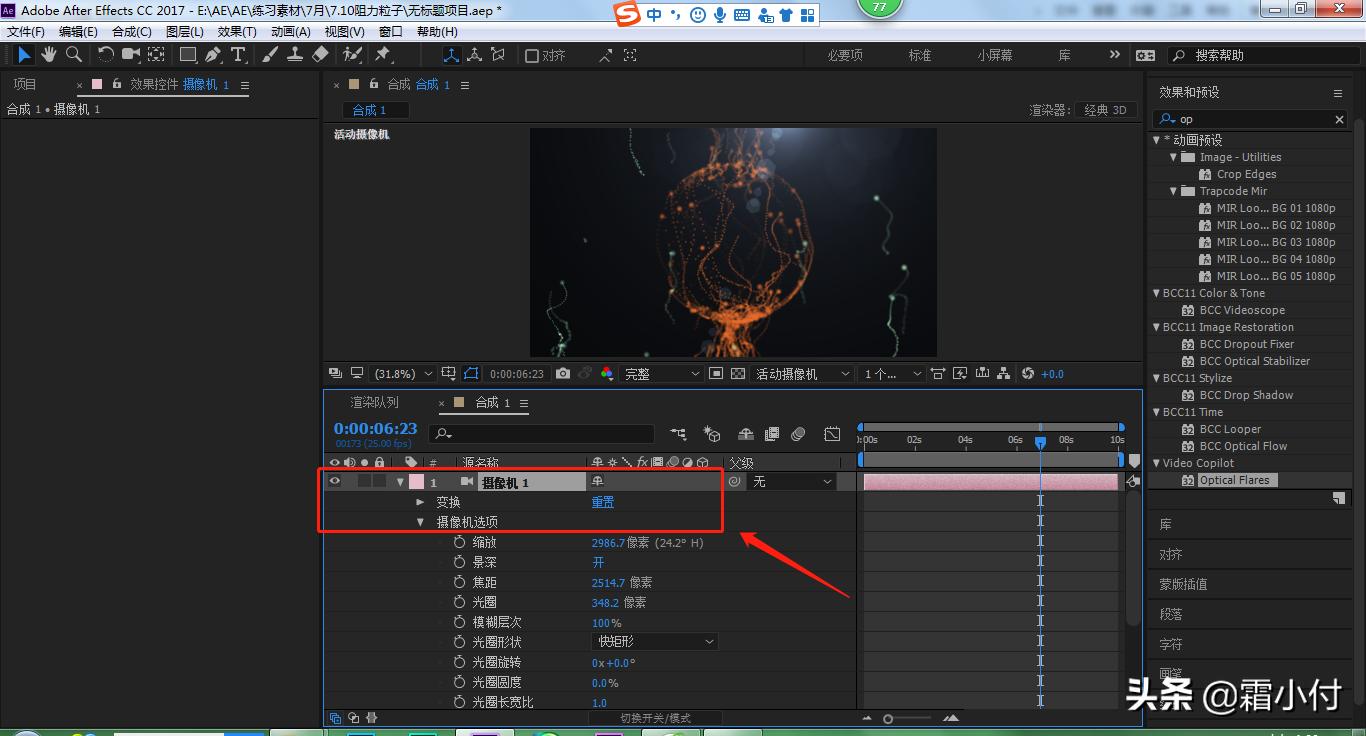Open the 合成(C) menu
This screenshot has width=1366, height=736.
click(132, 32)
